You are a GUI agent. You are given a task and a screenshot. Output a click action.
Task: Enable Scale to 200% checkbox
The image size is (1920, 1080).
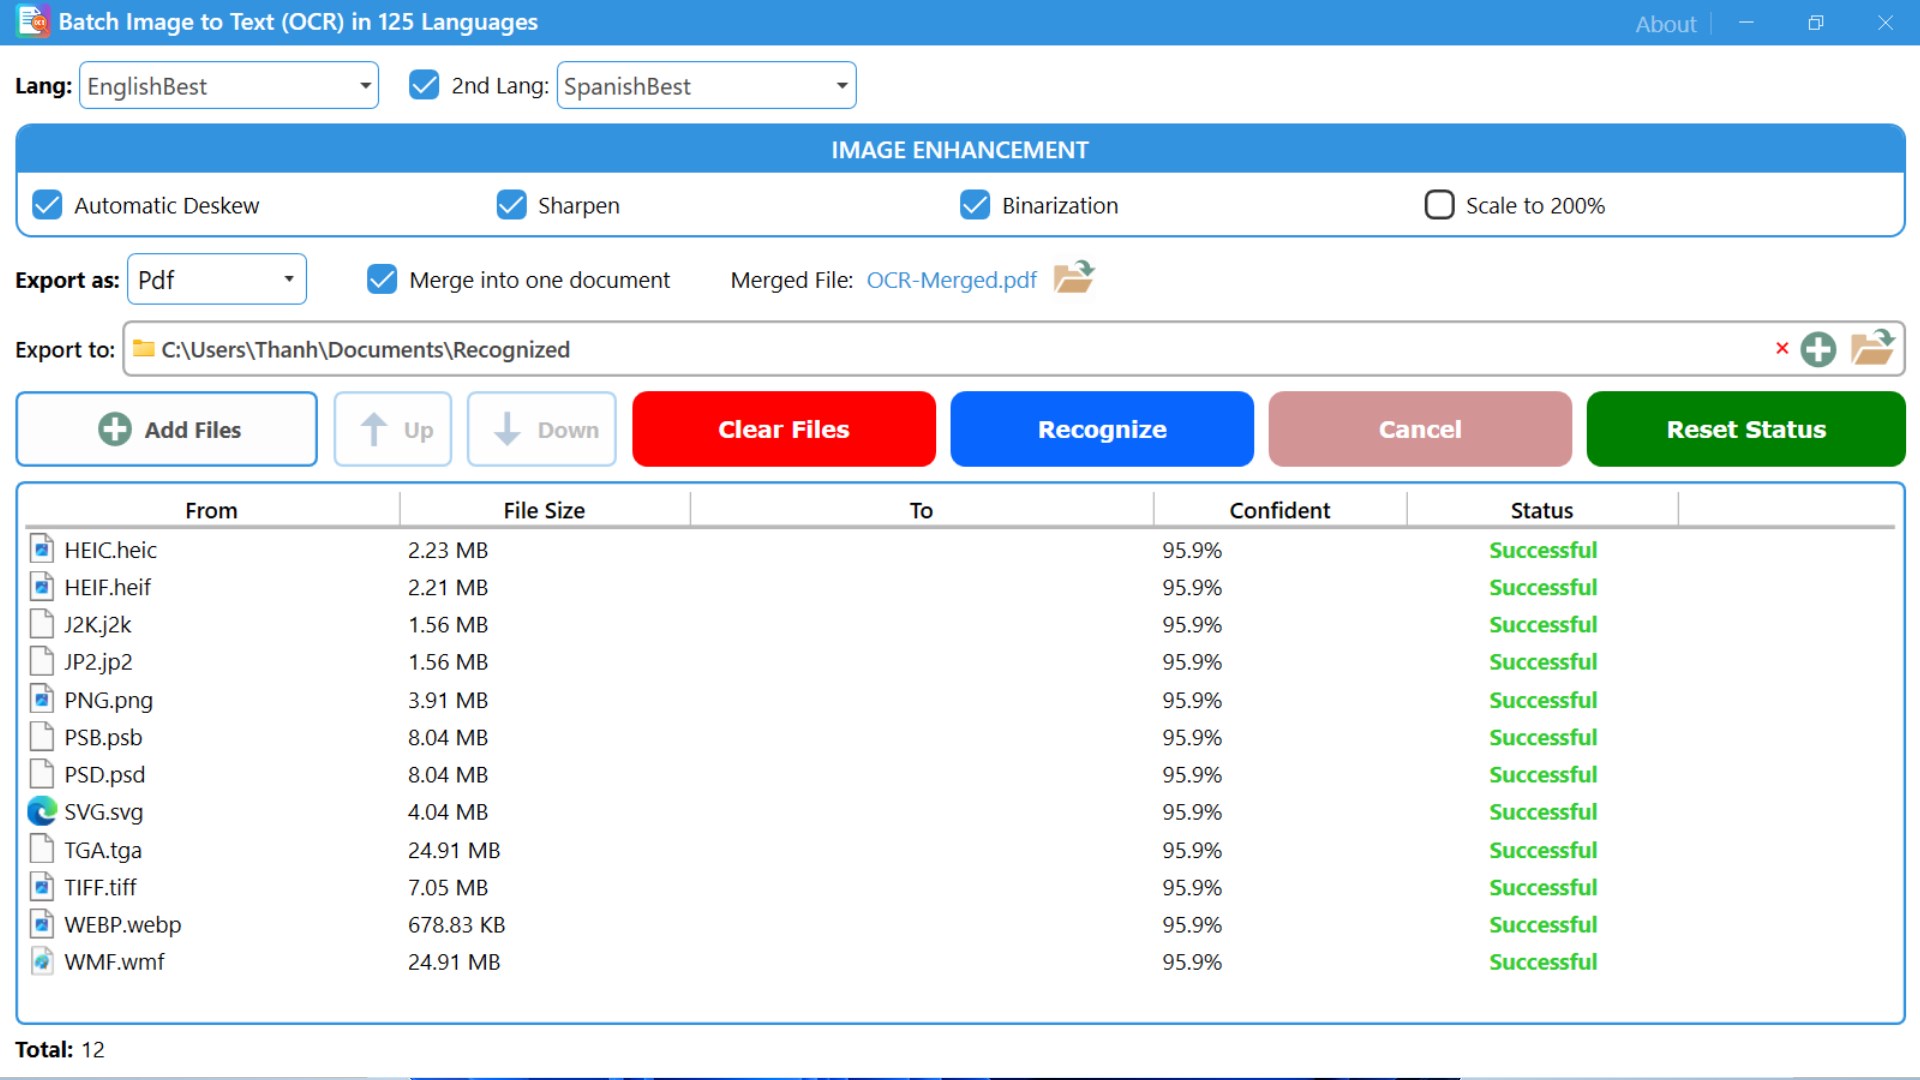pyautogui.click(x=1439, y=205)
